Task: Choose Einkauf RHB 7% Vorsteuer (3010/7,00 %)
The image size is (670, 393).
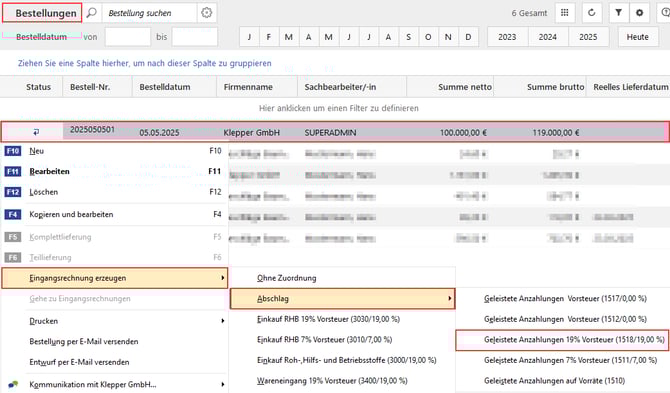Action: point(343,340)
